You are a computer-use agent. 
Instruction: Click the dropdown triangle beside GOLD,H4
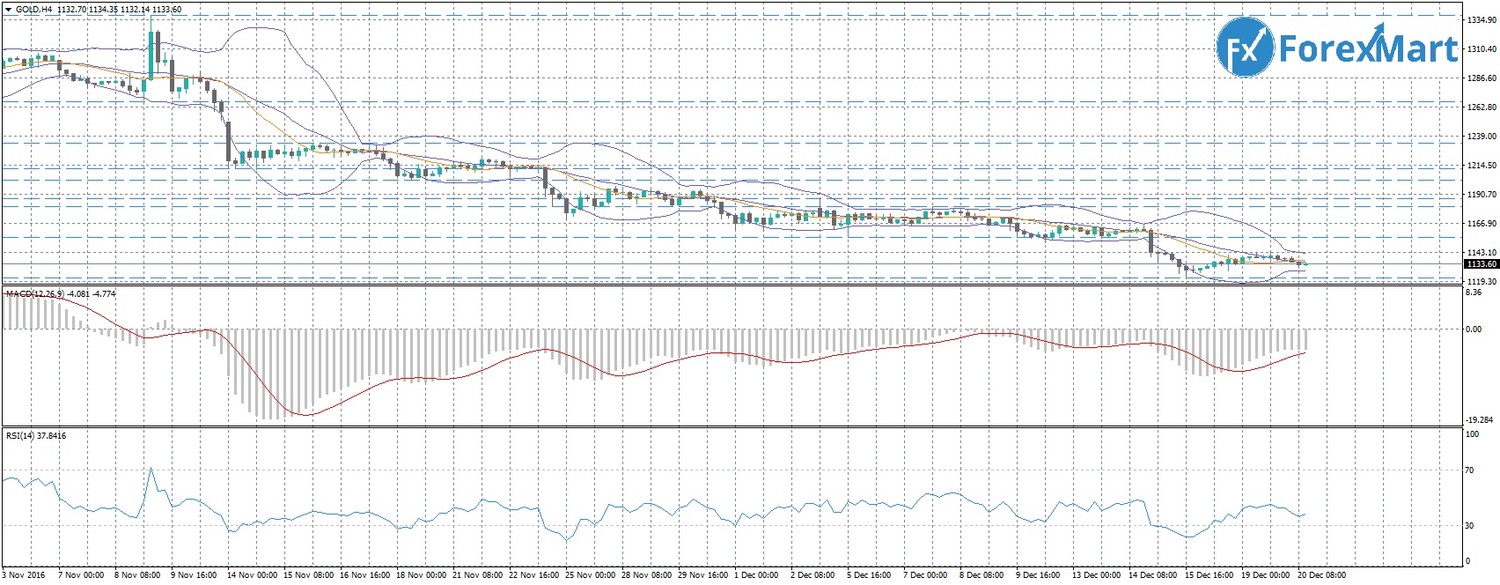coord(8,9)
